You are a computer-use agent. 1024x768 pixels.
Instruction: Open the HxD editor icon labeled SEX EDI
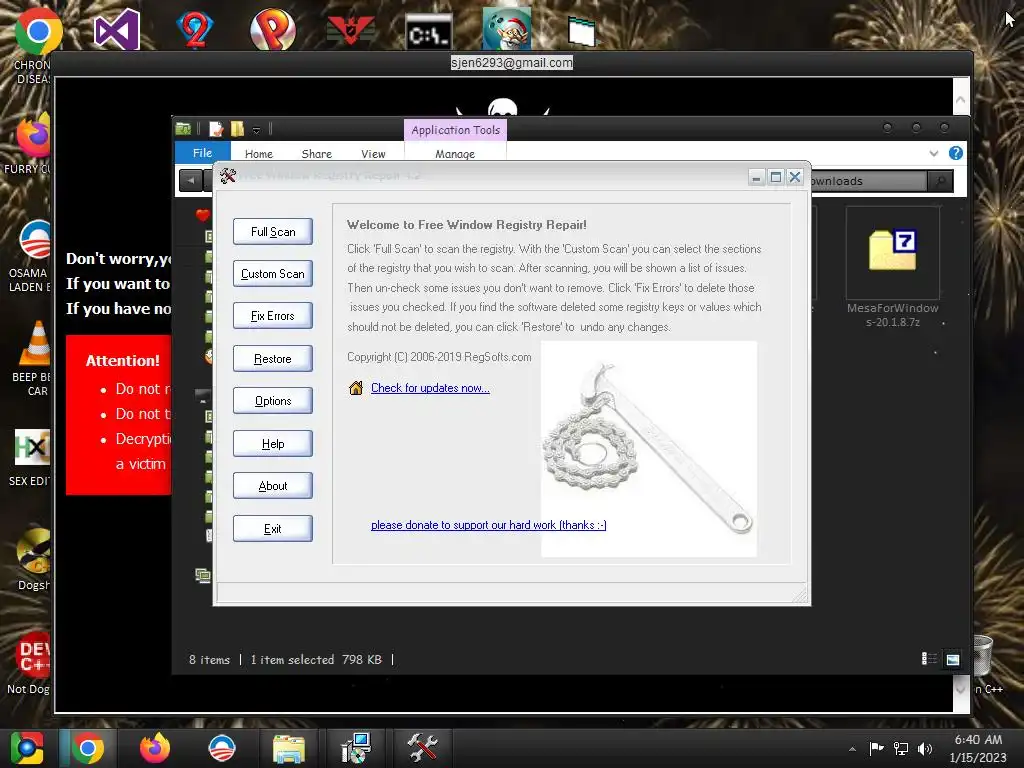[x=32, y=447]
